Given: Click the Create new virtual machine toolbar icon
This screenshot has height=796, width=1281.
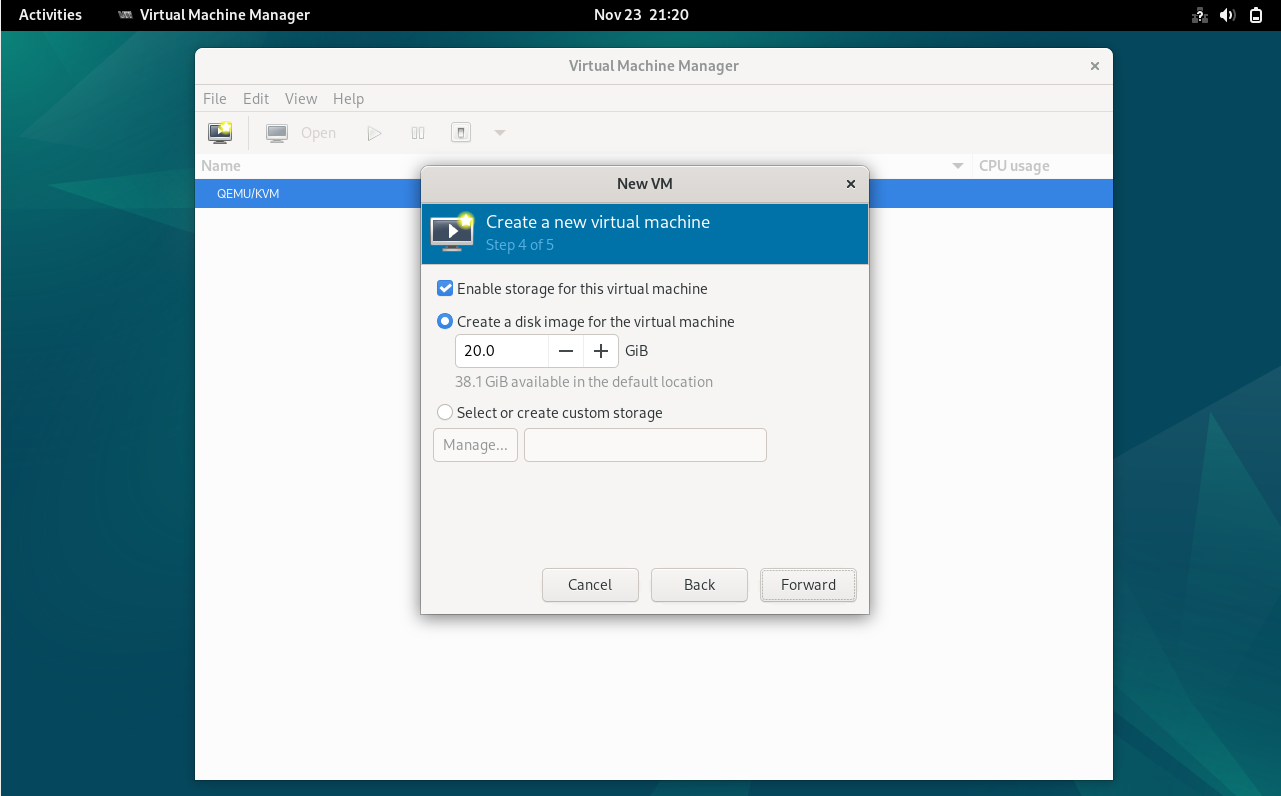Looking at the screenshot, I should tap(220, 132).
